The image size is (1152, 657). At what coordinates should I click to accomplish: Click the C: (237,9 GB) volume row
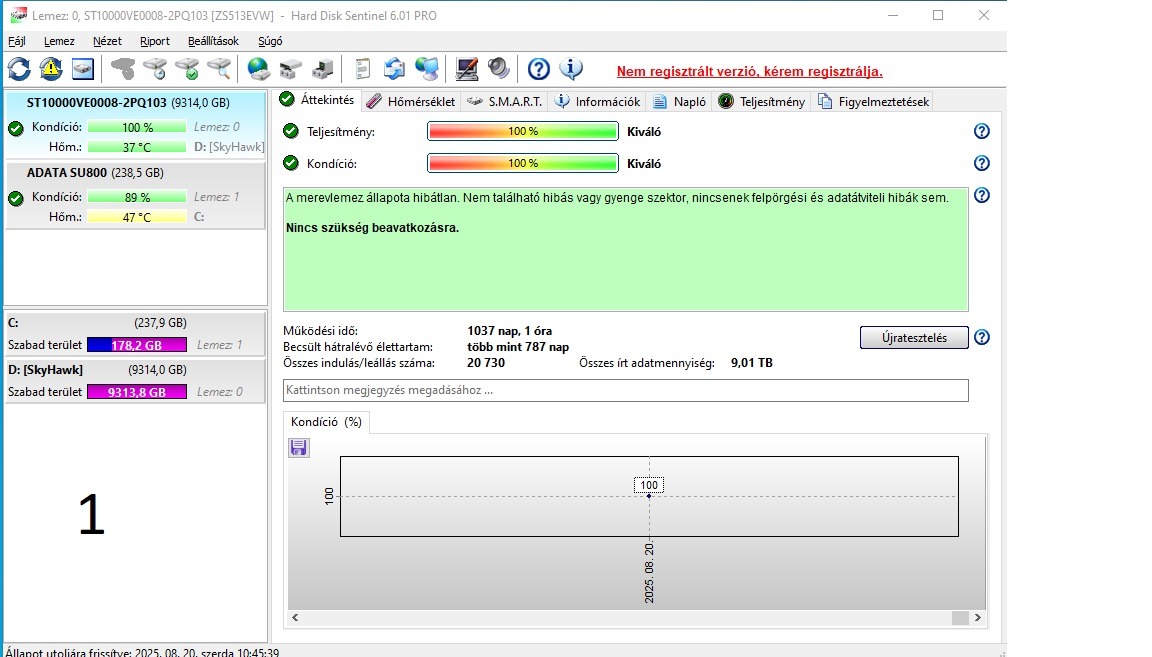[x=135, y=334]
